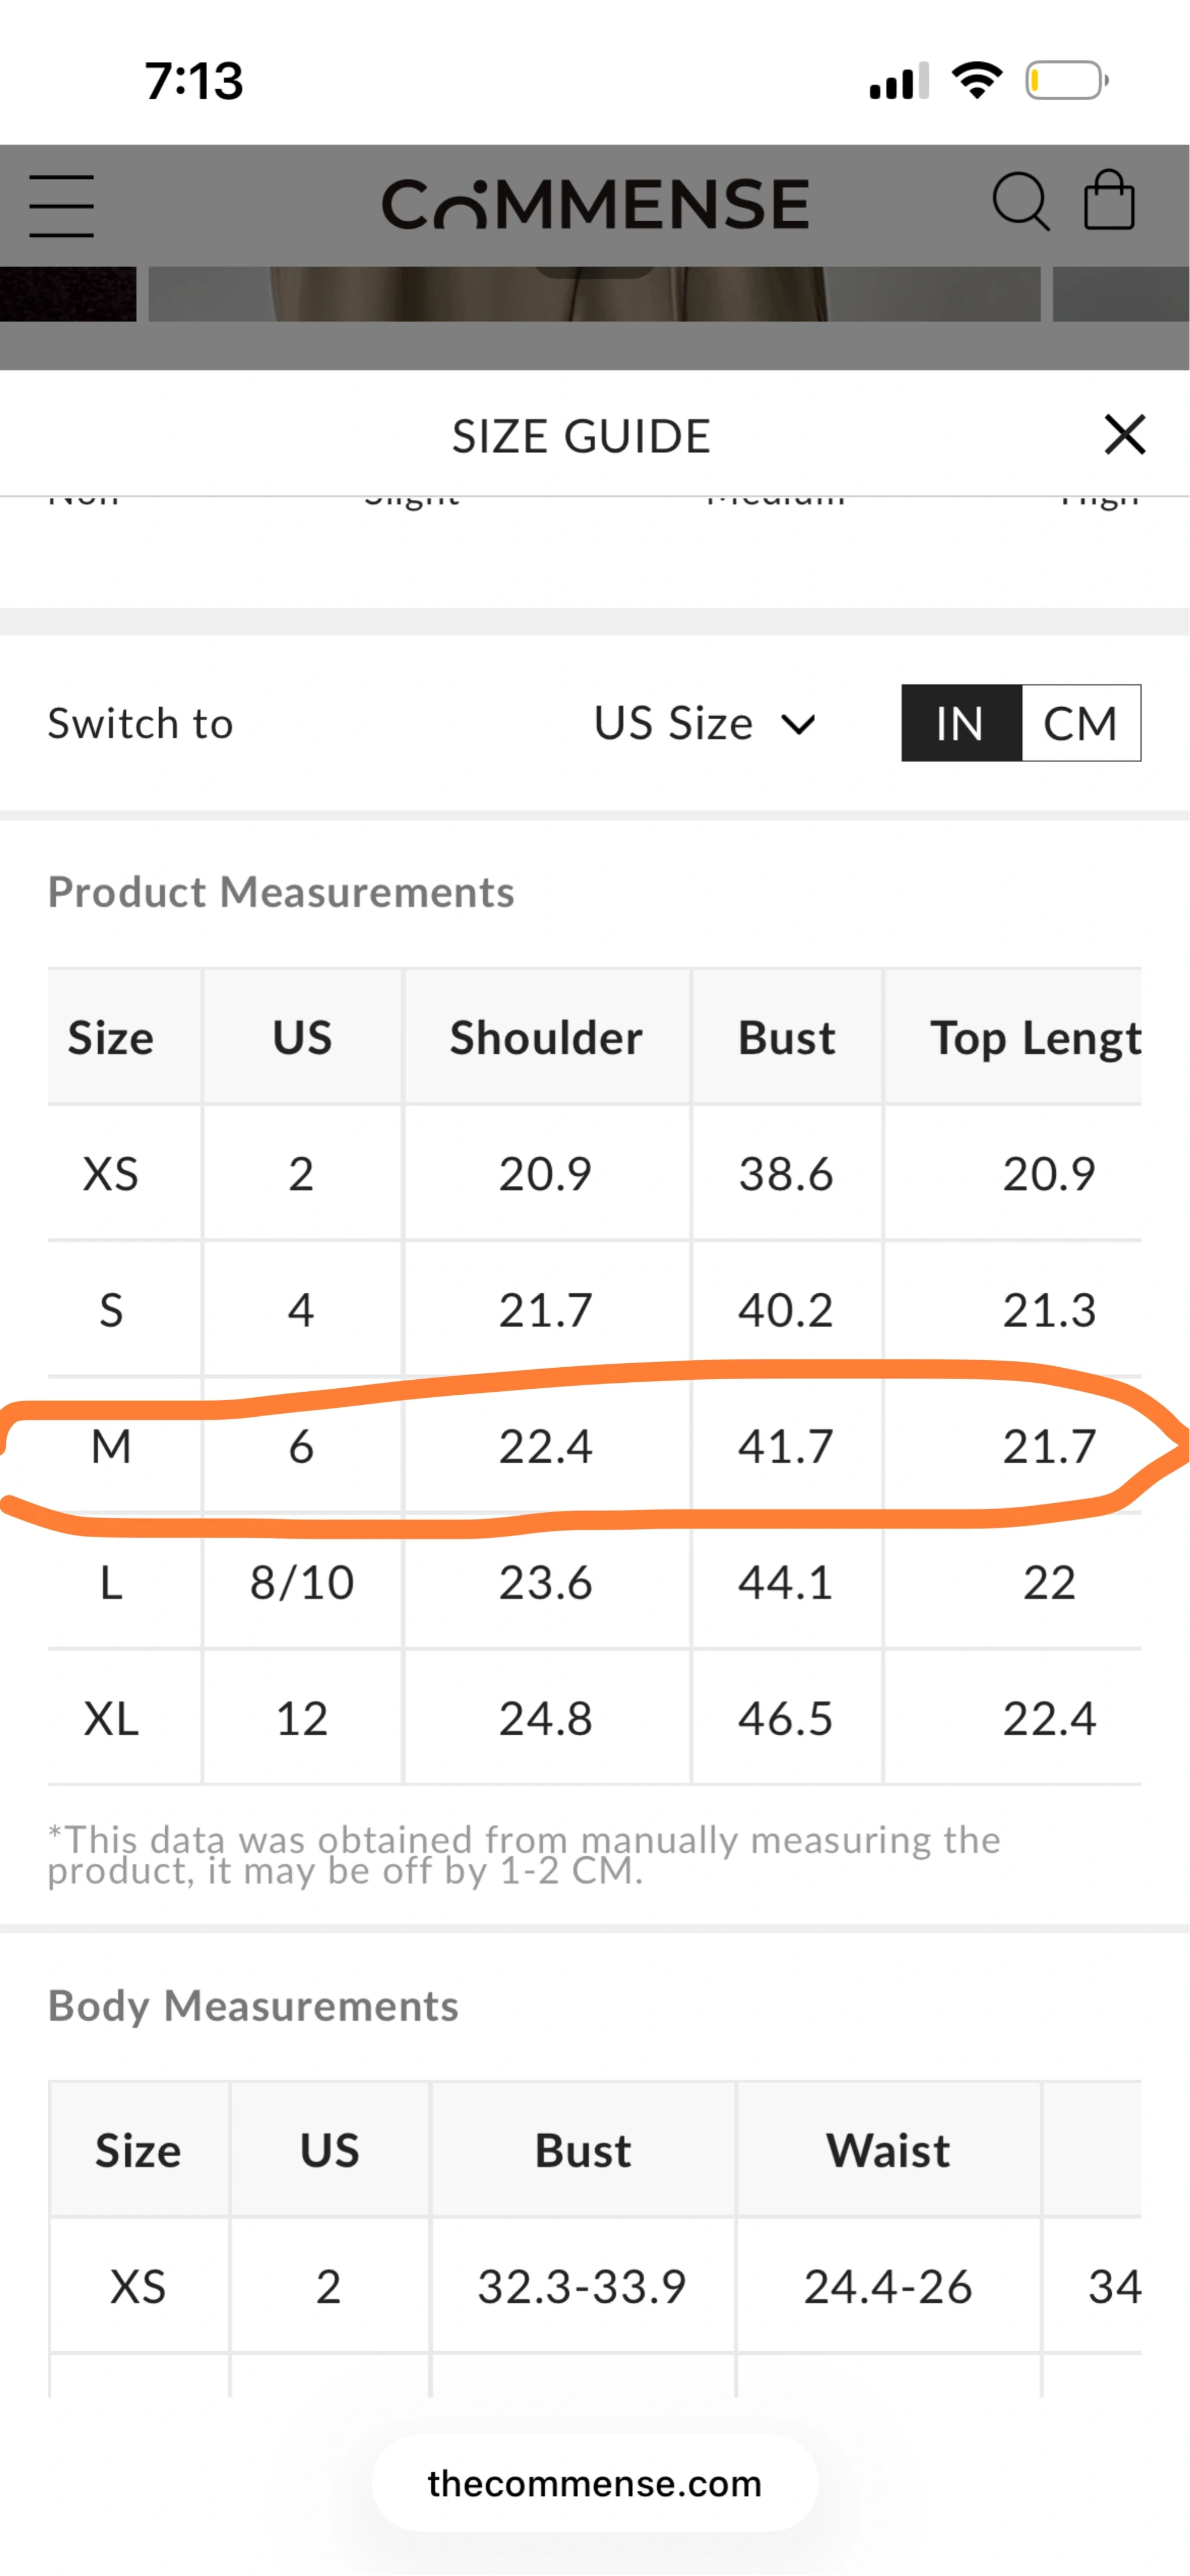Select IN measurement unit
This screenshot has width=1190, height=2576.
(961, 723)
